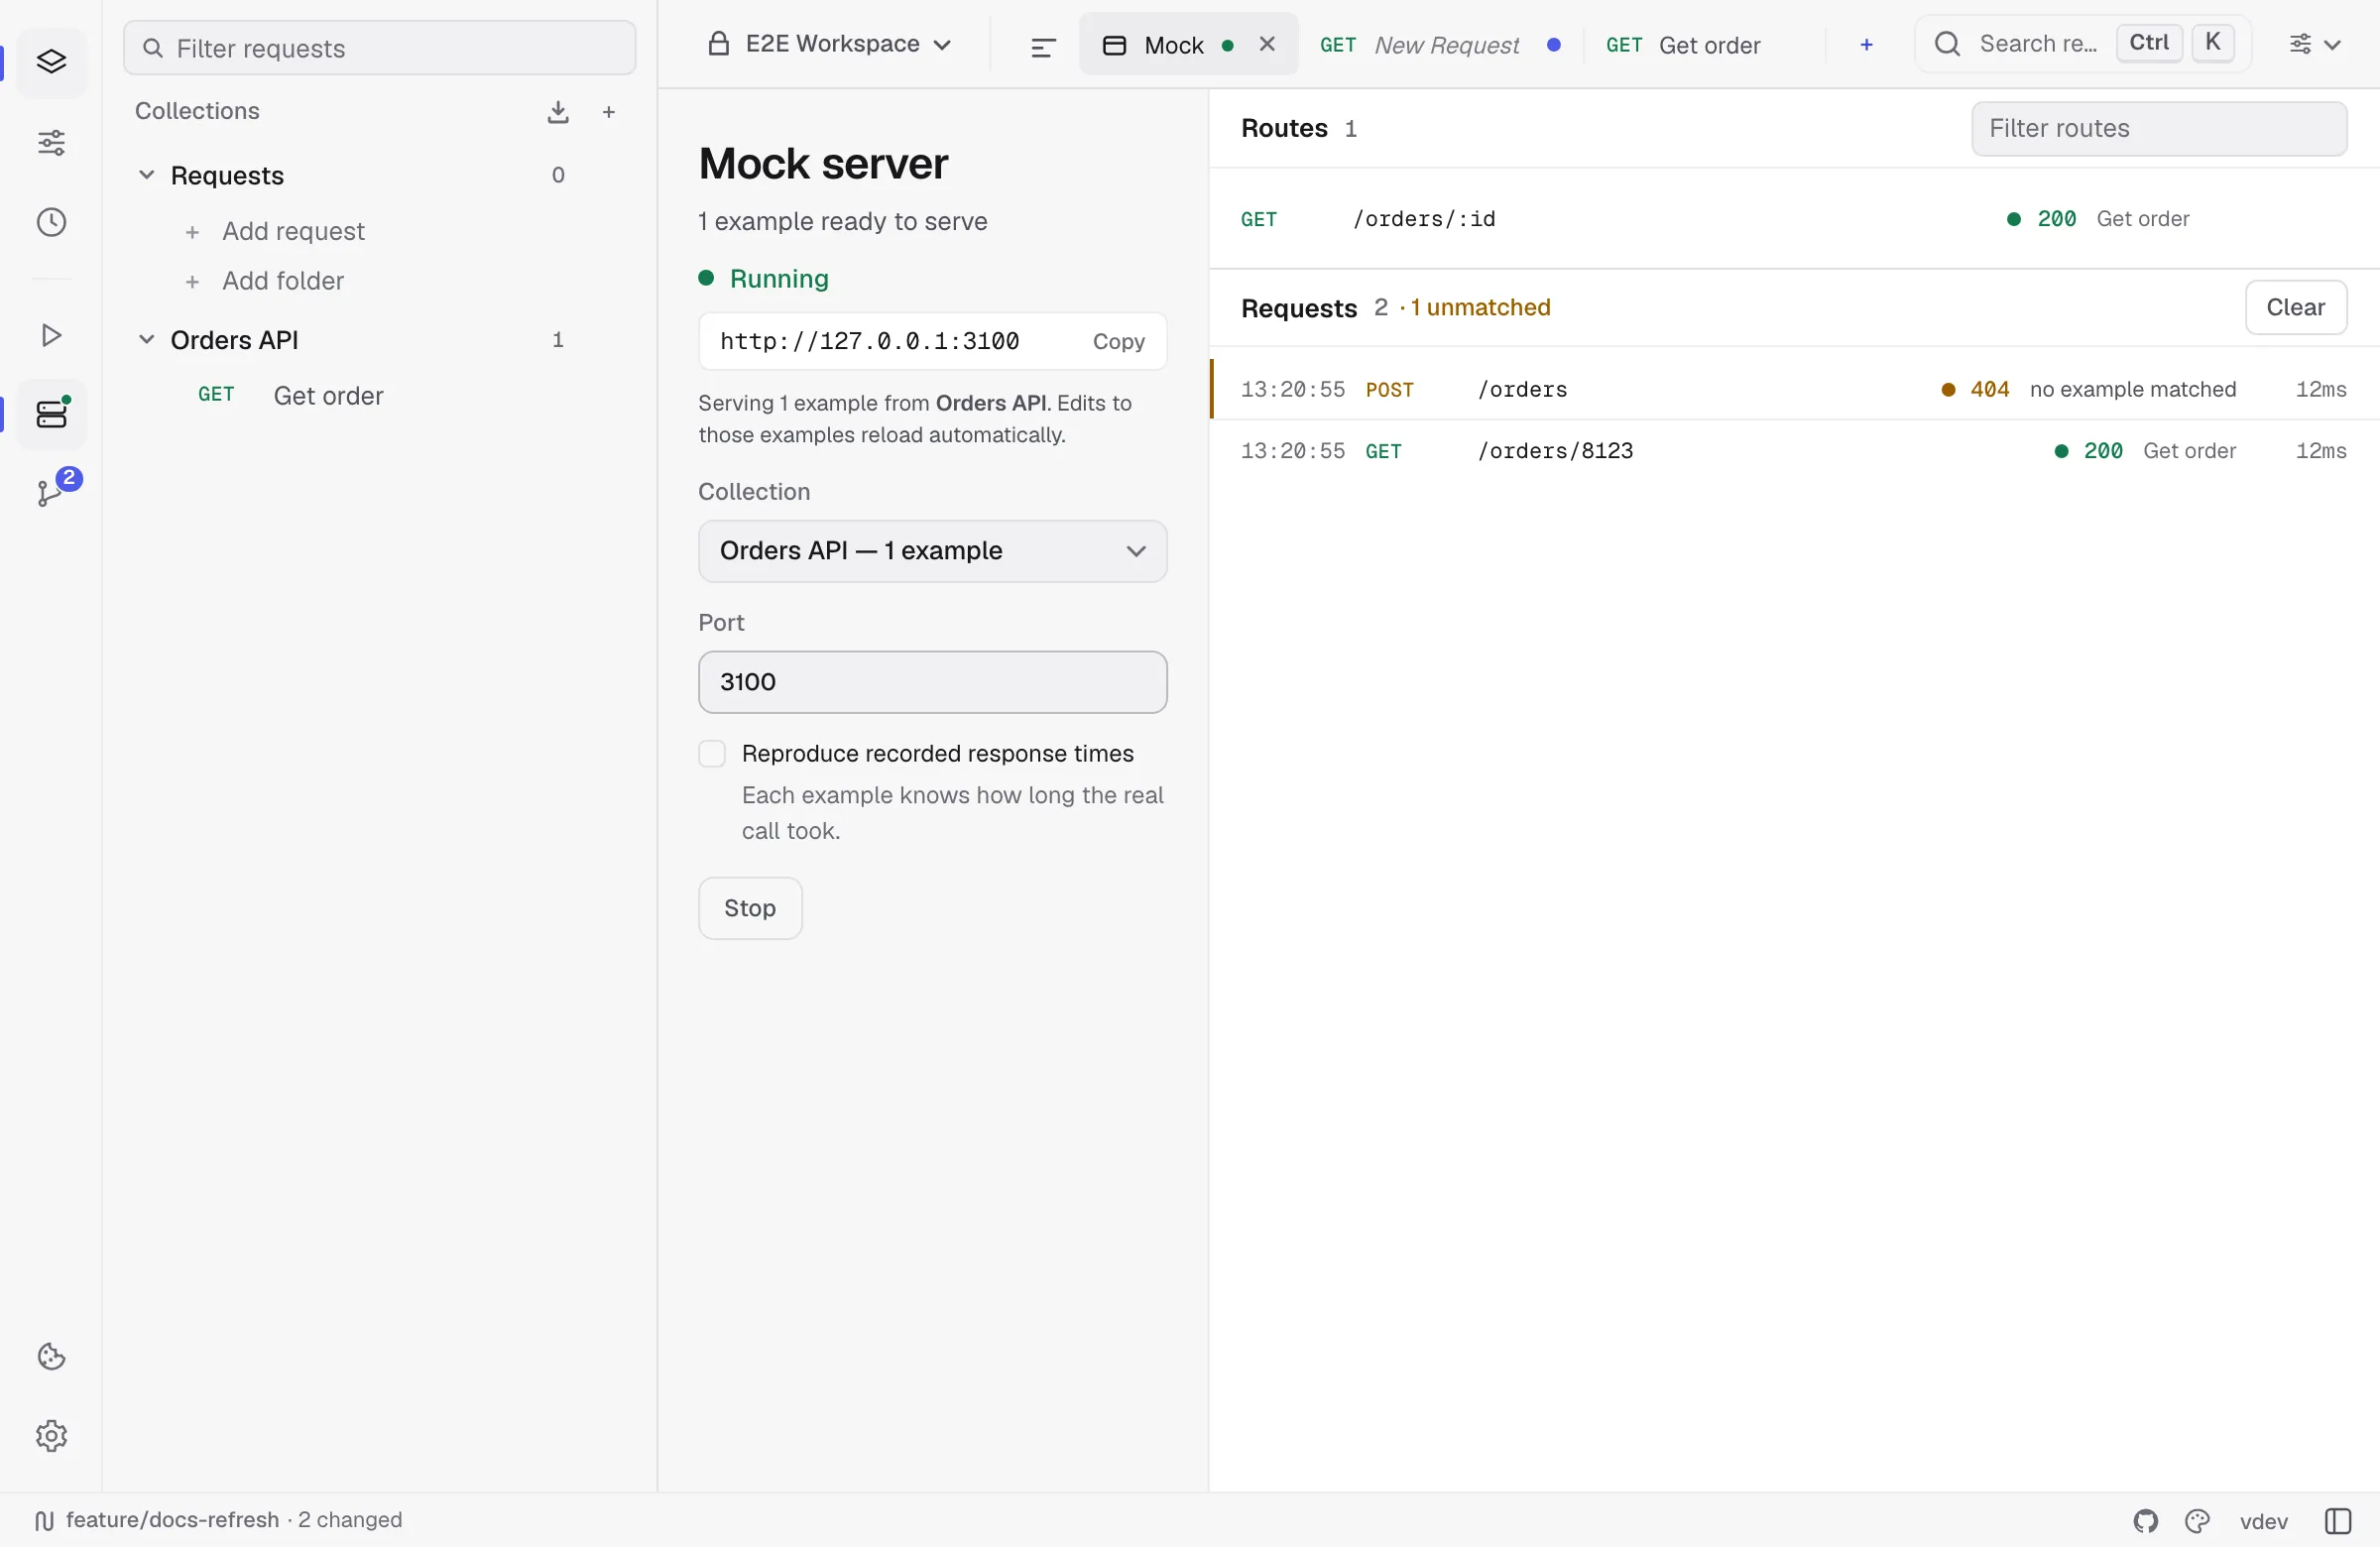The height and width of the screenshot is (1547, 2380).
Task: Open the theme palette icon in status bar
Action: tap(2198, 1521)
